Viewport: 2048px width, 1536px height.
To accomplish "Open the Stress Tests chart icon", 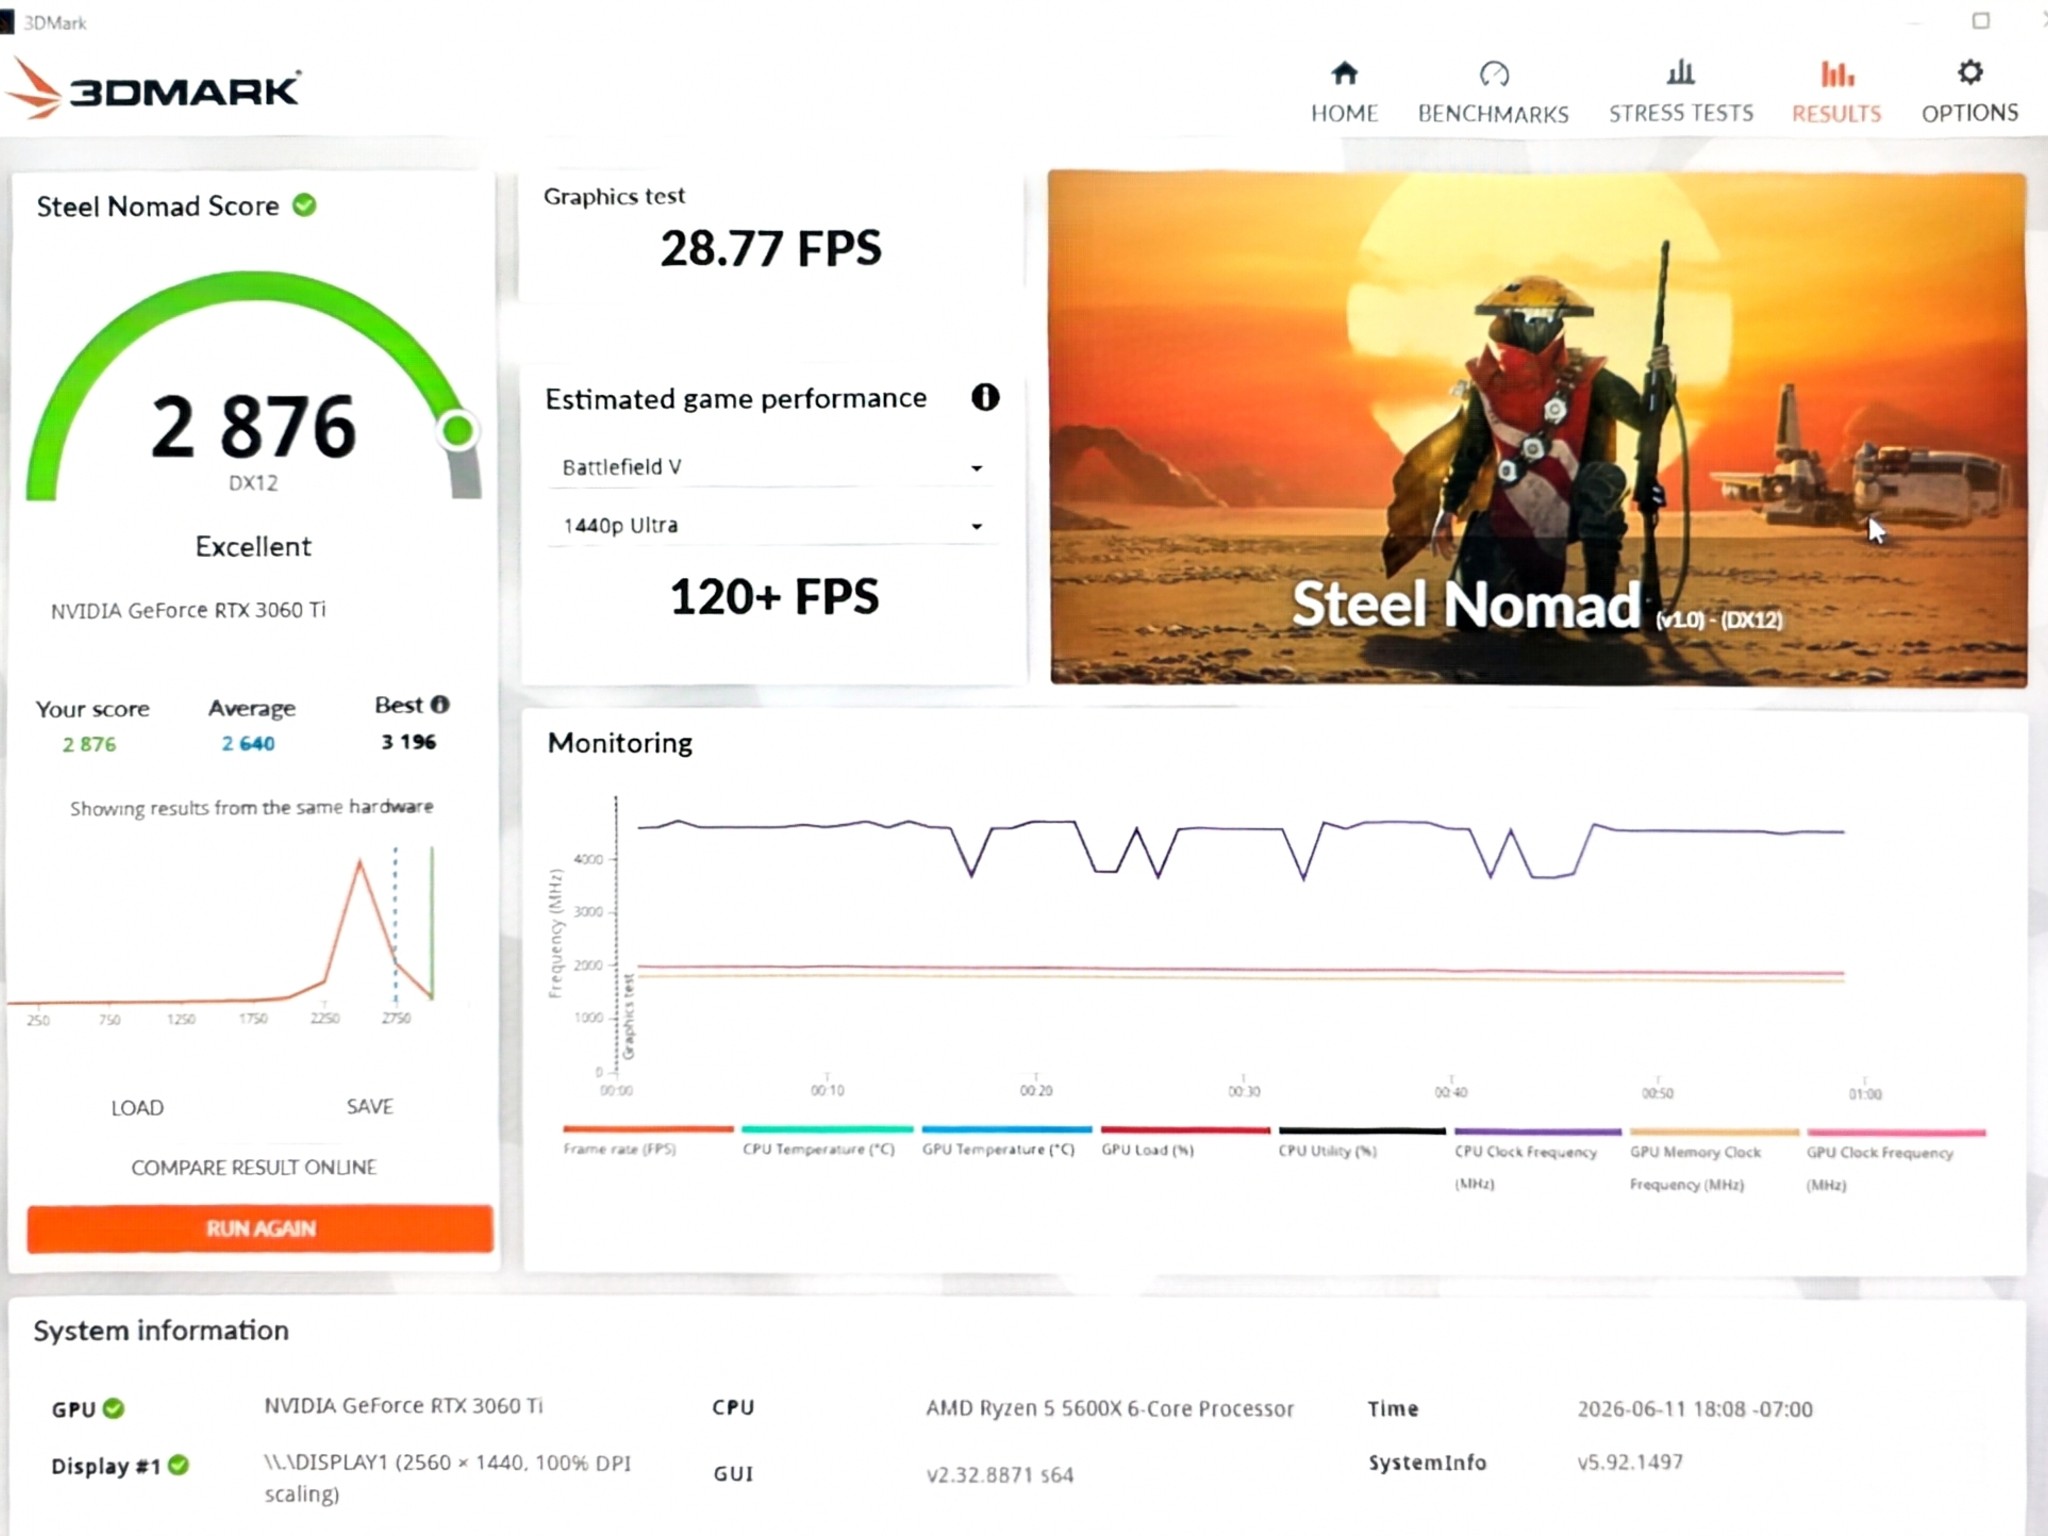I will pos(1680,72).
